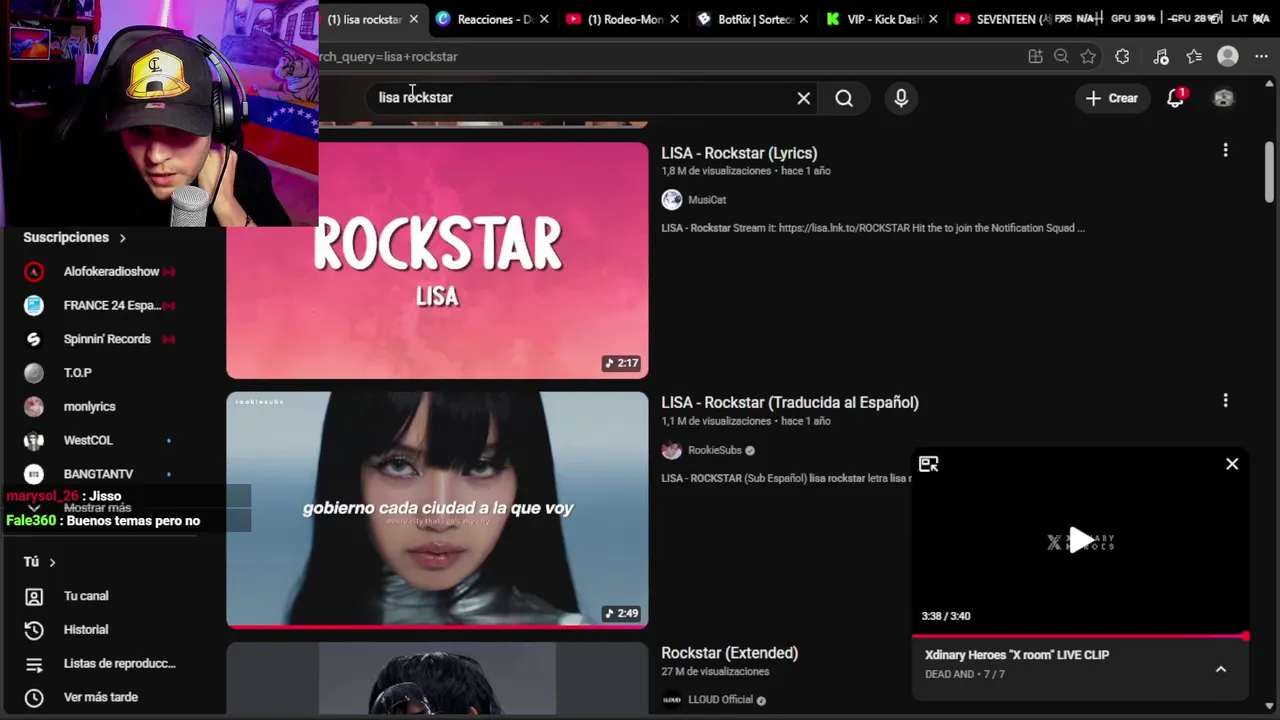Open MusiCat channel name
The image size is (1280, 720).
pyautogui.click(x=707, y=200)
